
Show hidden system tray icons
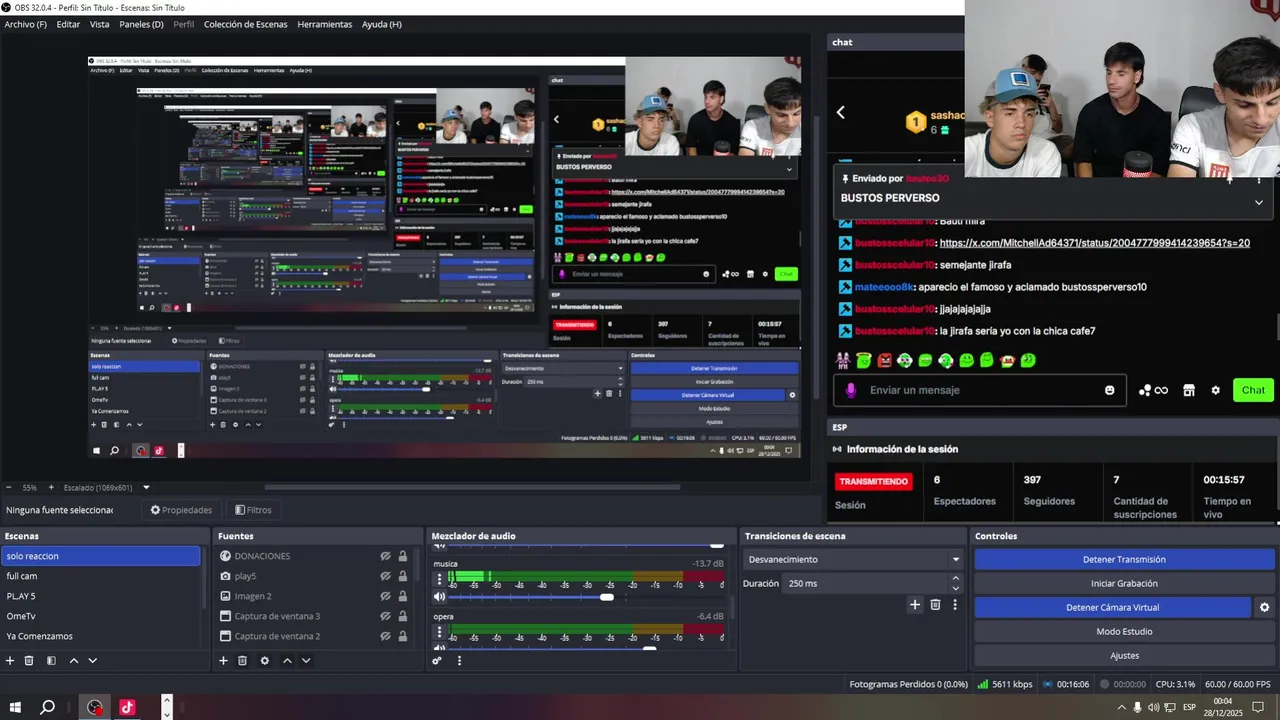tap(1122, 708)
